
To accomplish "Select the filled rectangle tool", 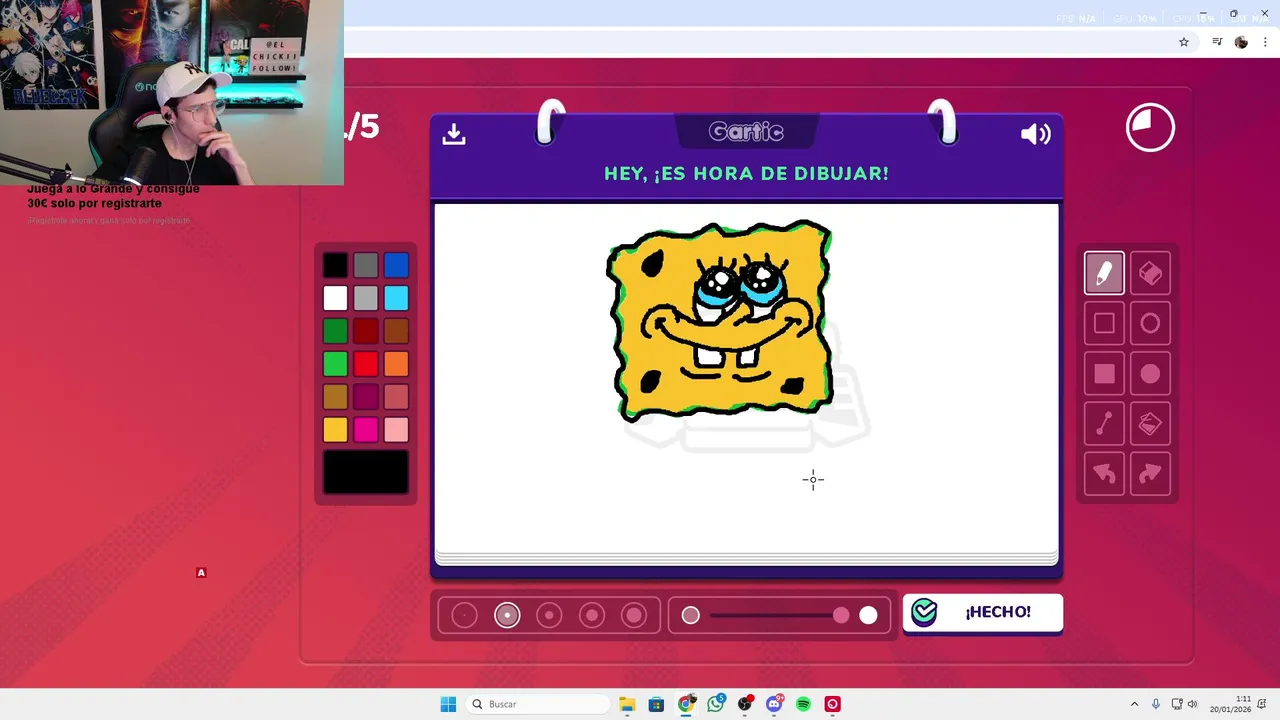I will (x=1104, y=374).
